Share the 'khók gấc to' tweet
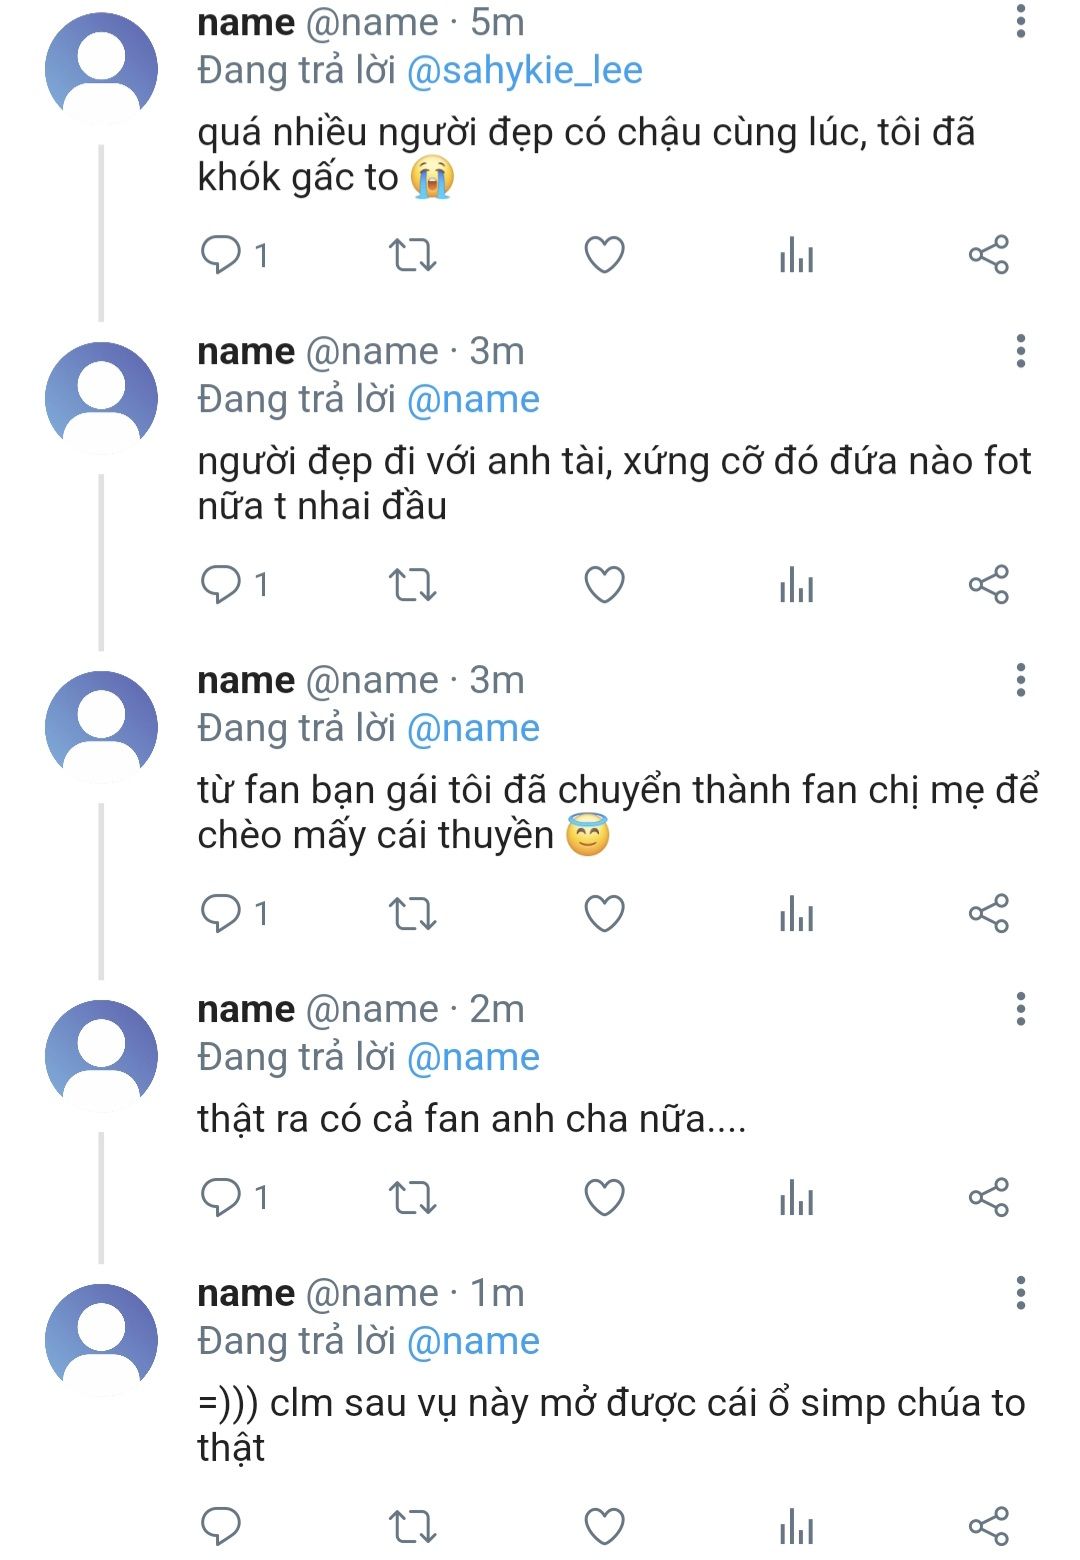The width and height of the screenshot is (1080, 1560). tap(988, 255)
